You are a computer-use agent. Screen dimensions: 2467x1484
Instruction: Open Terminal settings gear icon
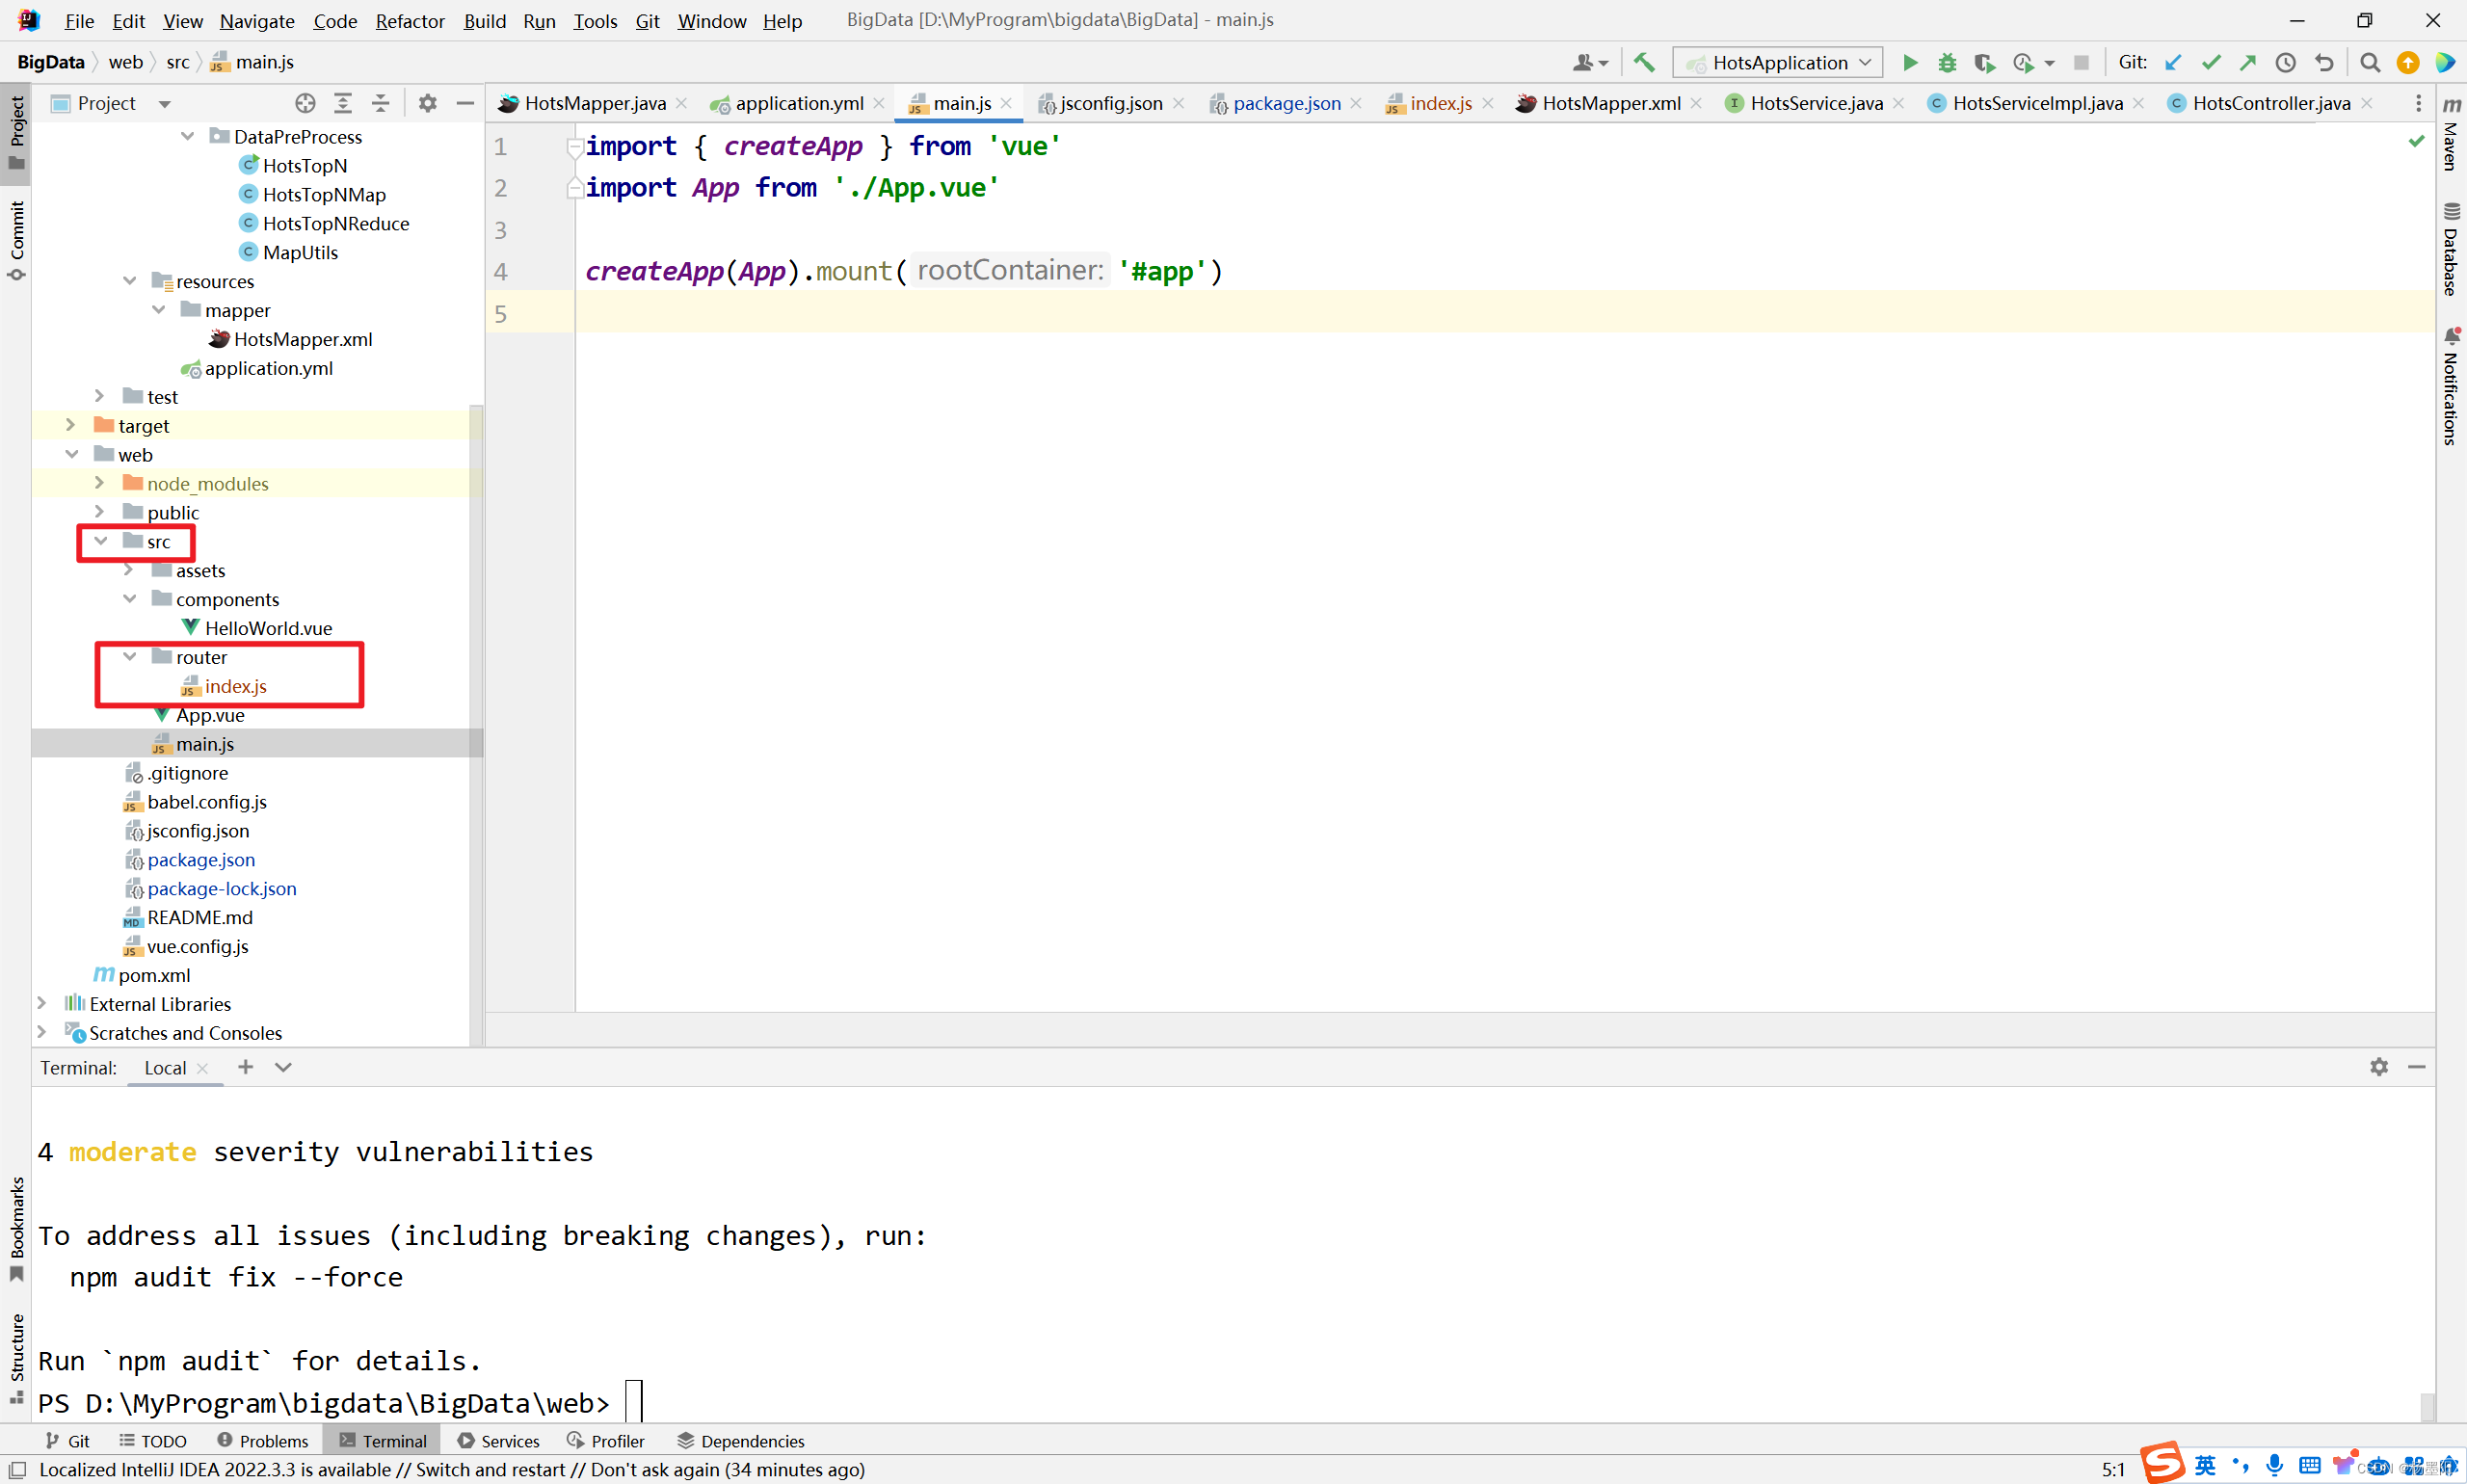pyautogui.click(x=2379, y=1067)
